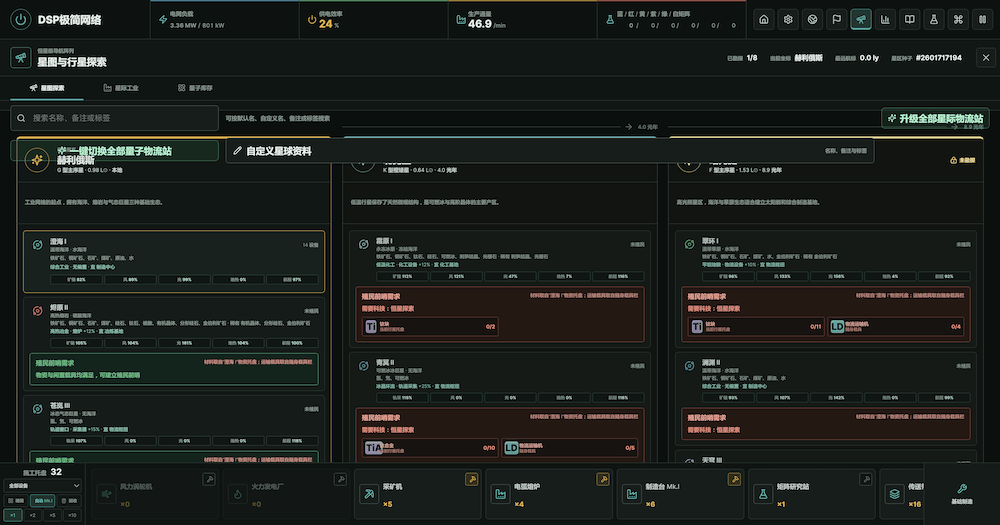Toggle the wrench pin on 风力涡轮机 card
The height and width of the screenshot is (525, 1000).
[209, 479]
